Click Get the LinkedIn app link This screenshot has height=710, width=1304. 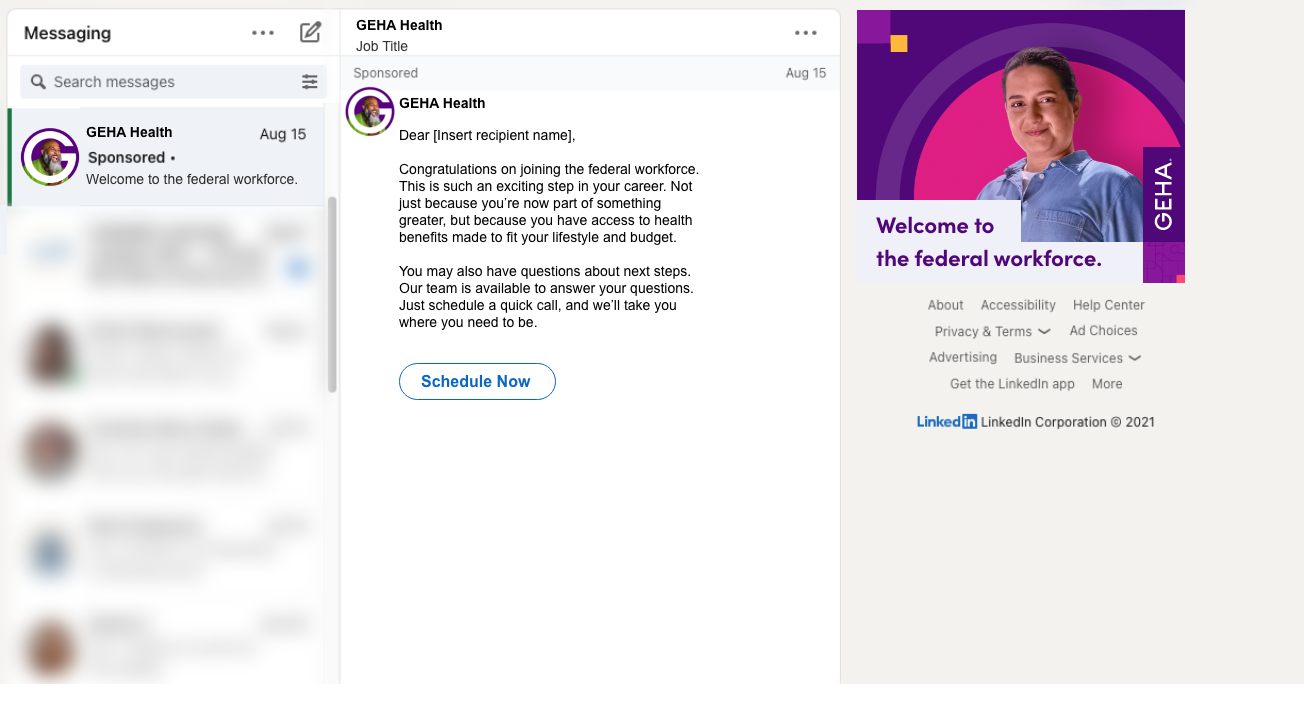point(1012,384)
